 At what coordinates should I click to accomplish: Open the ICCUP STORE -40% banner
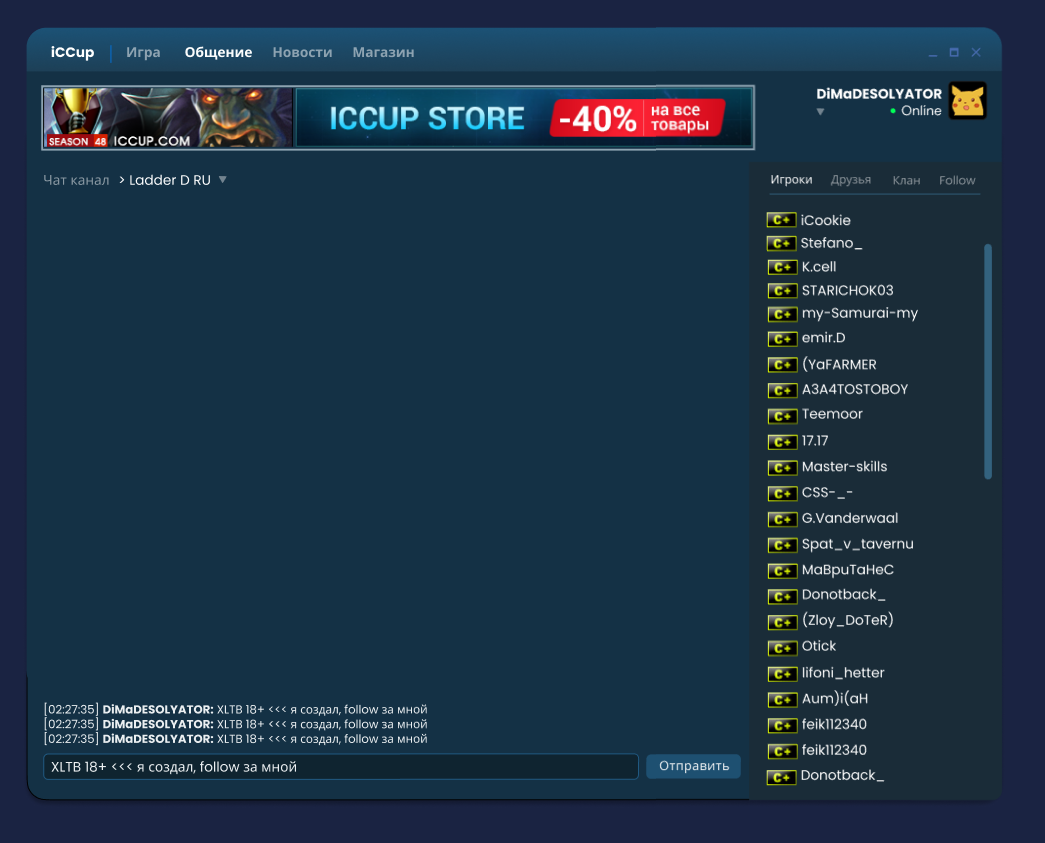[524, 118]
